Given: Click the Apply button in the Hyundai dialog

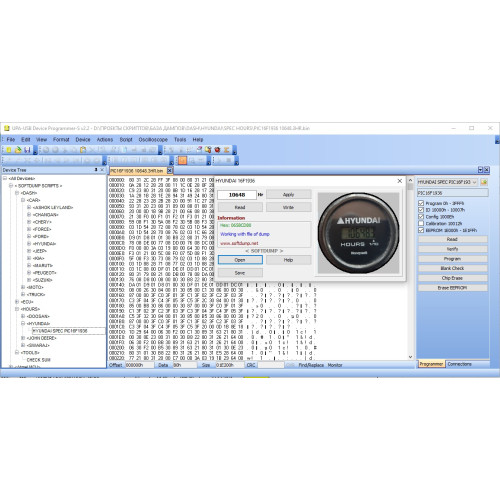Looking at the screenshot, I should point(289,195).
